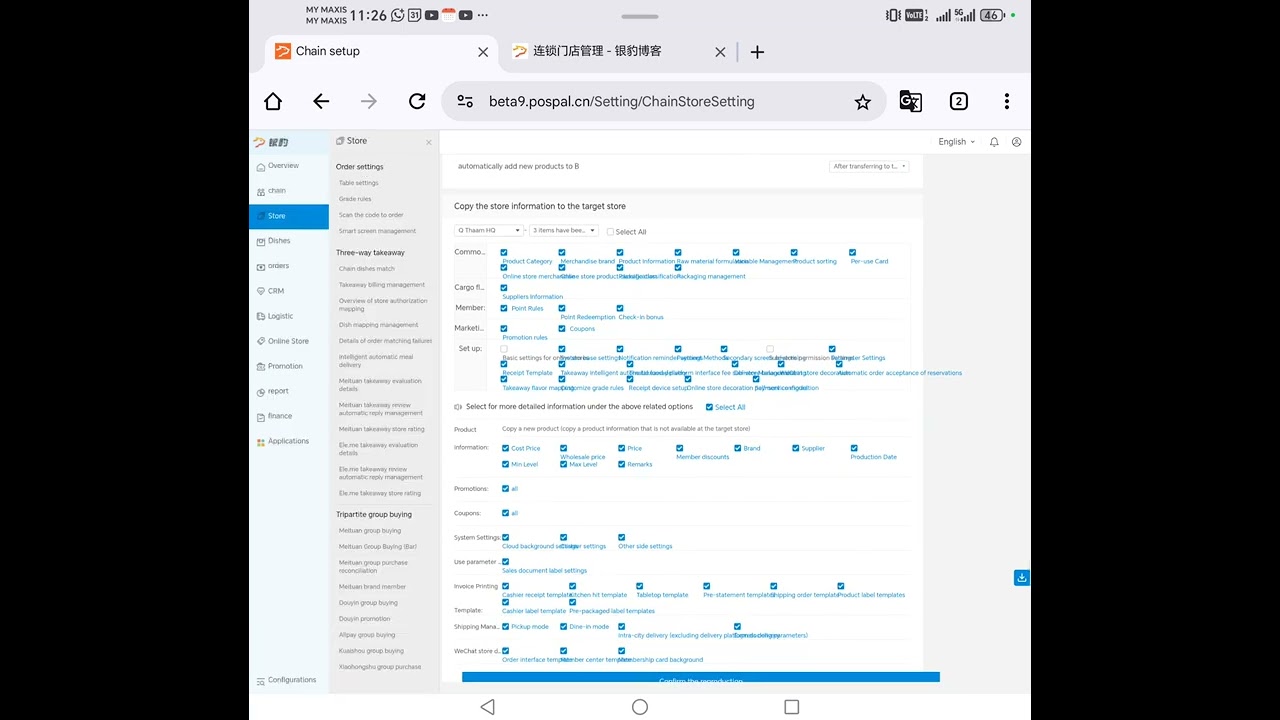Select Store in left sidebar
This screenshot has height=720, width=1280.
tap(289, 216)
